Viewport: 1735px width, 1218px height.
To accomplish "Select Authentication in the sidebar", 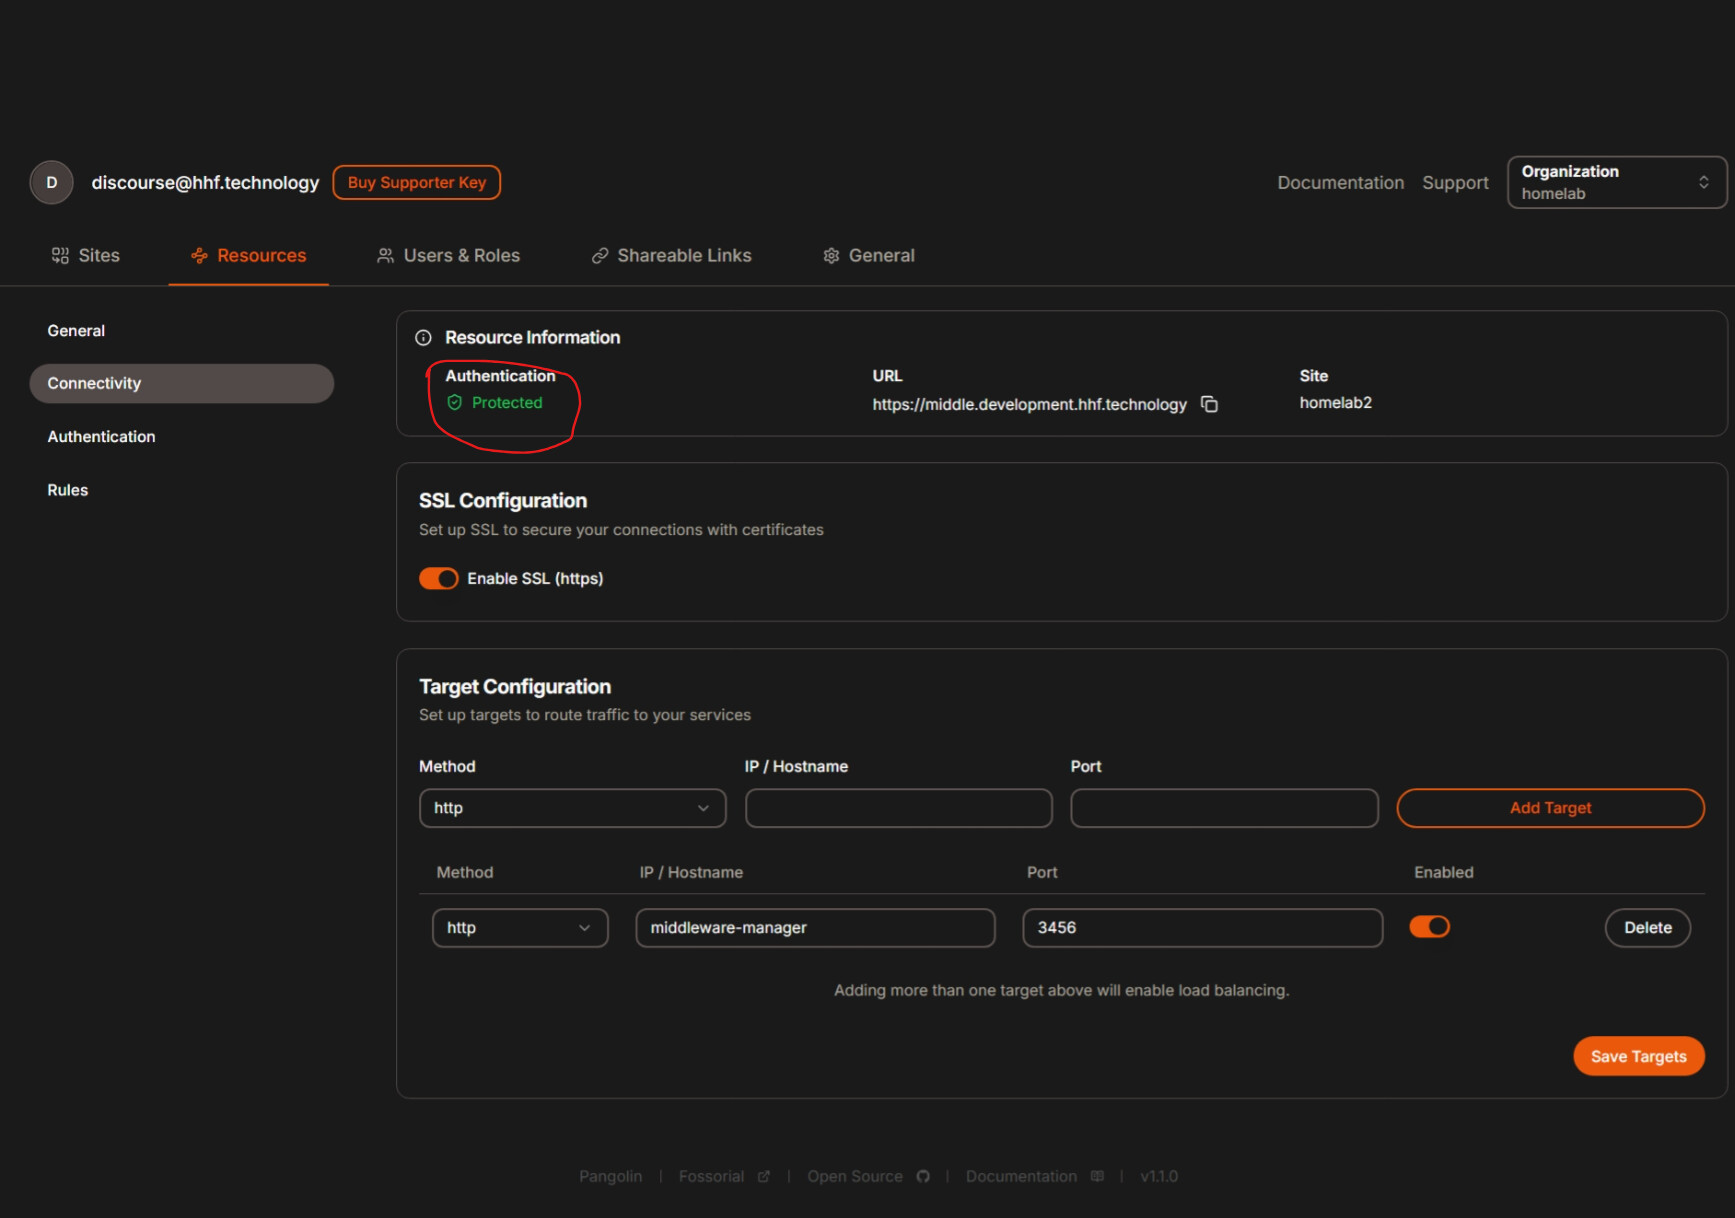I will [x=101, y=437].
